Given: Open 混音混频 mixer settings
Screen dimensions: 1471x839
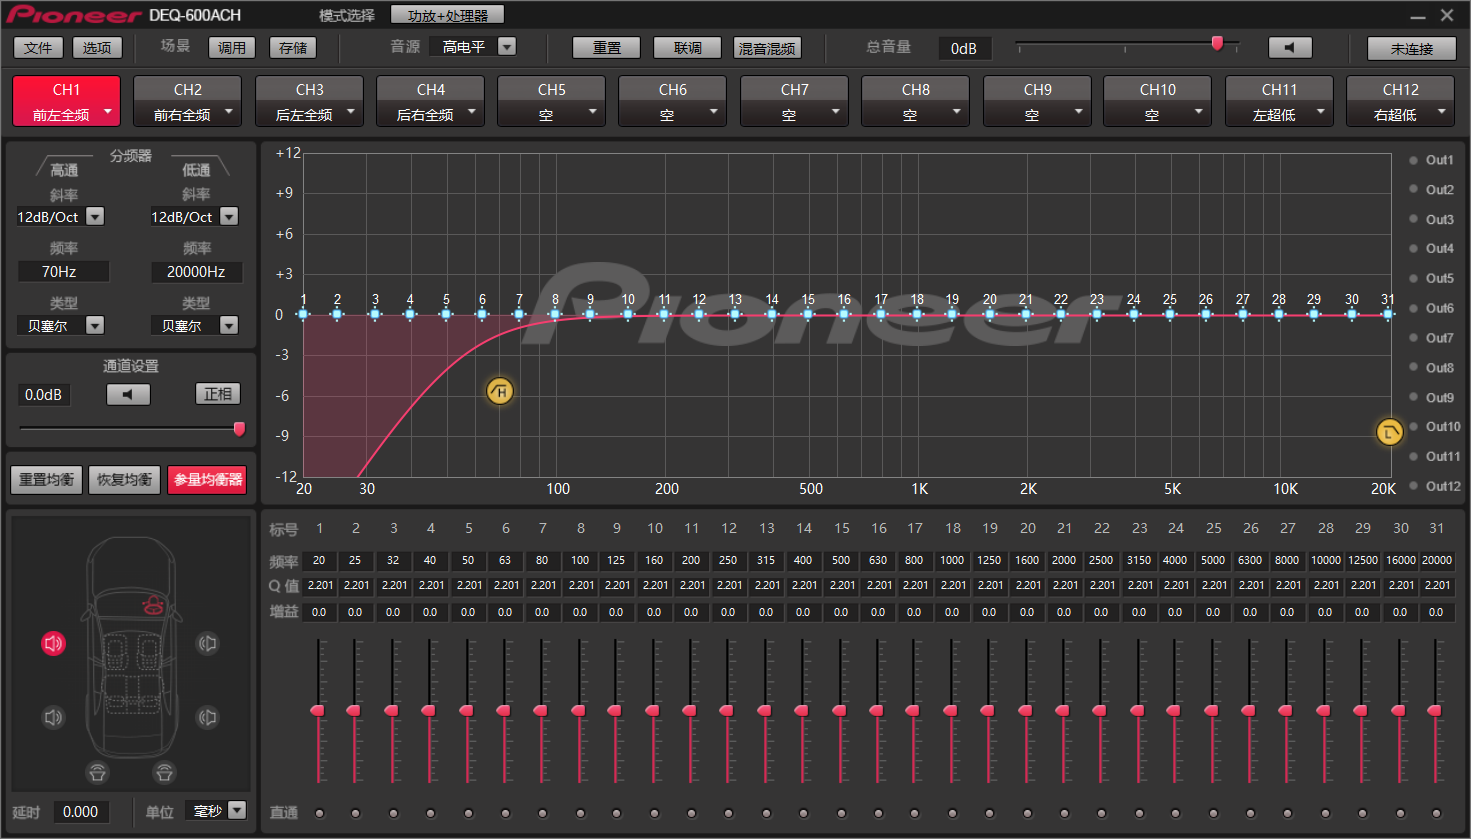Looking at the screenshot, I should click(767, 48).
